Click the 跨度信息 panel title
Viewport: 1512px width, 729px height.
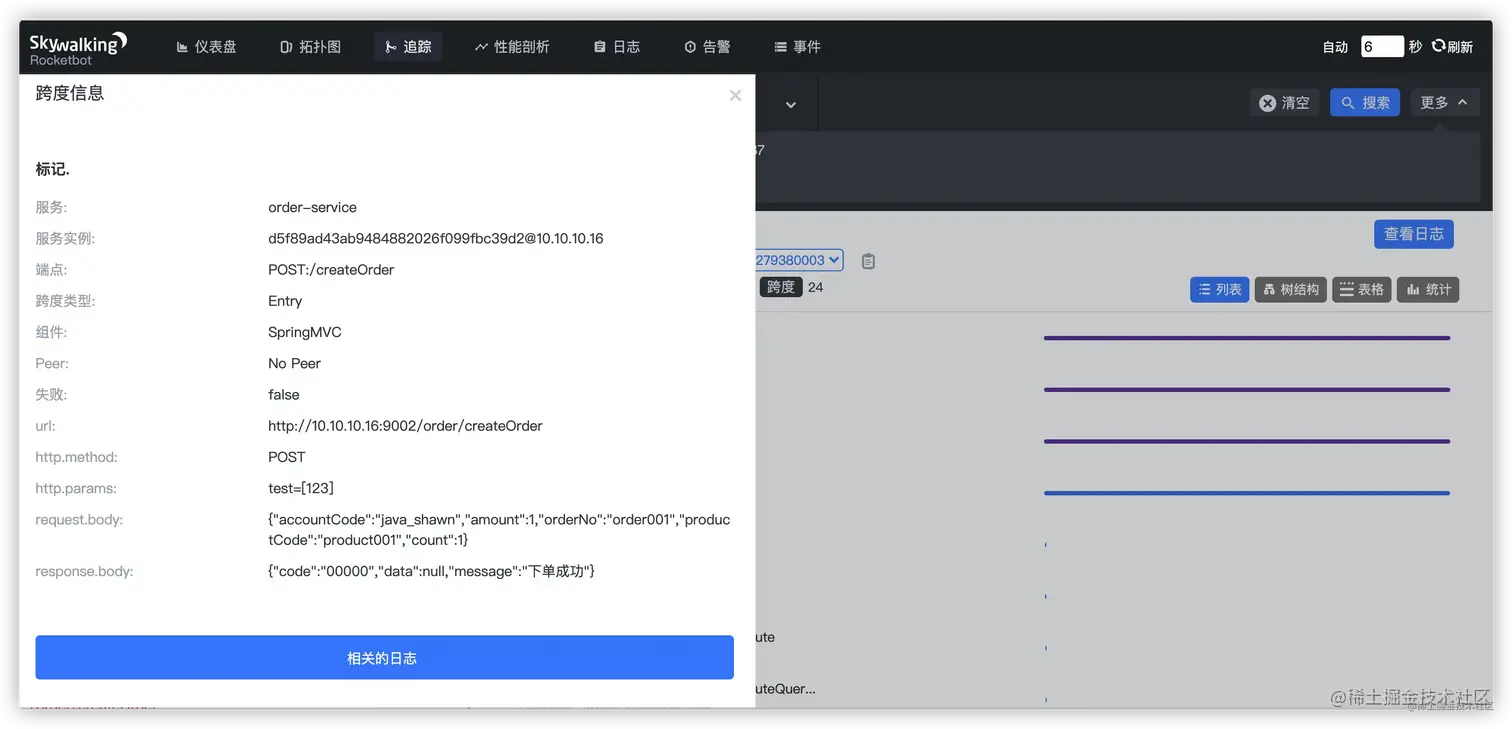[70, 93]
